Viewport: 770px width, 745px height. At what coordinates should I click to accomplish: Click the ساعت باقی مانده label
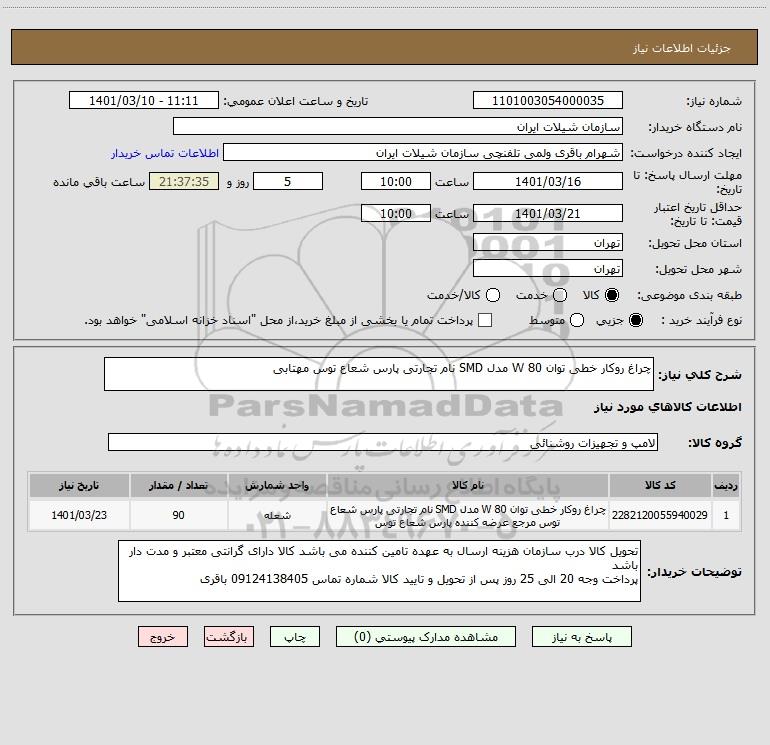click(99, 182)
